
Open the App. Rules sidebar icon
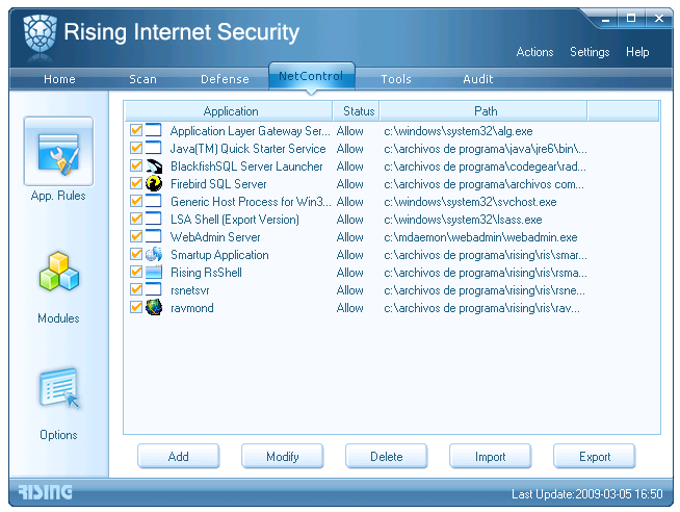[59, 152]
